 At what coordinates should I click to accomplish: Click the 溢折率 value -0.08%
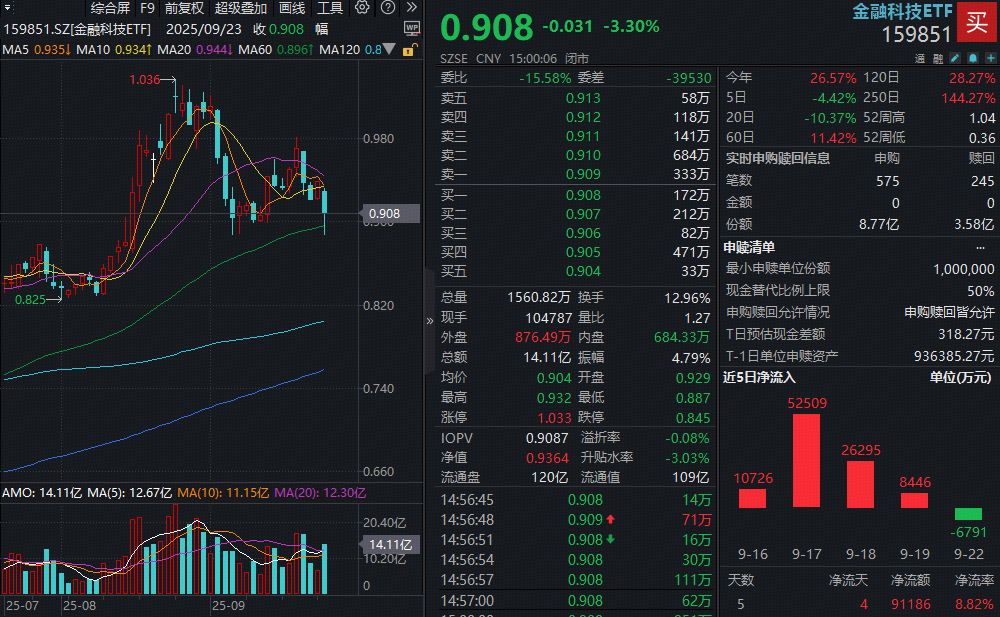point(687,438)
